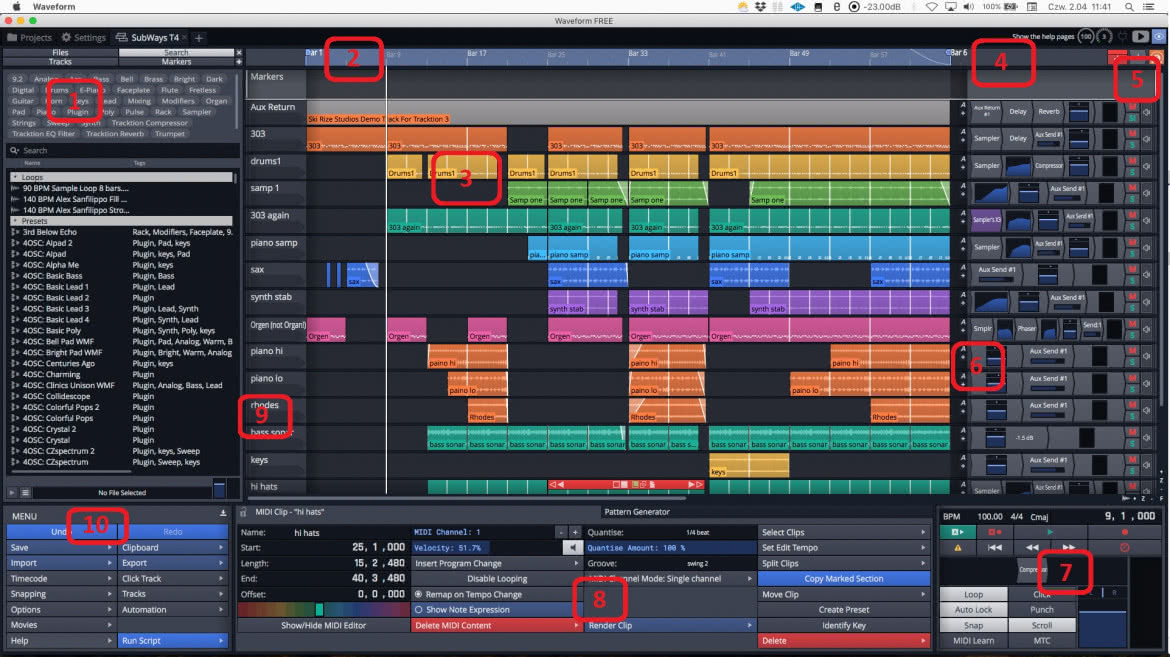Open the Phaser plugin on Orgen track

1026,328
